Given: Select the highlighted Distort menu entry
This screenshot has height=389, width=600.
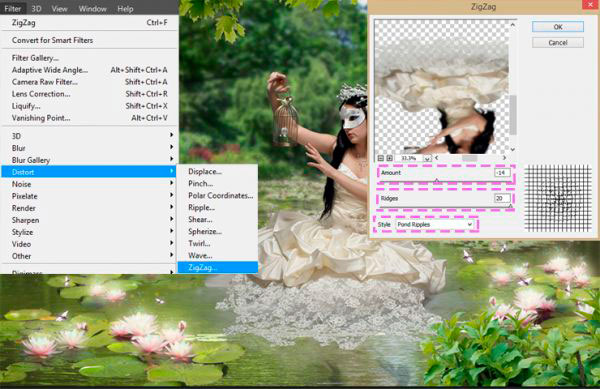Looking at the screenshot, I should tap(88, 172).
